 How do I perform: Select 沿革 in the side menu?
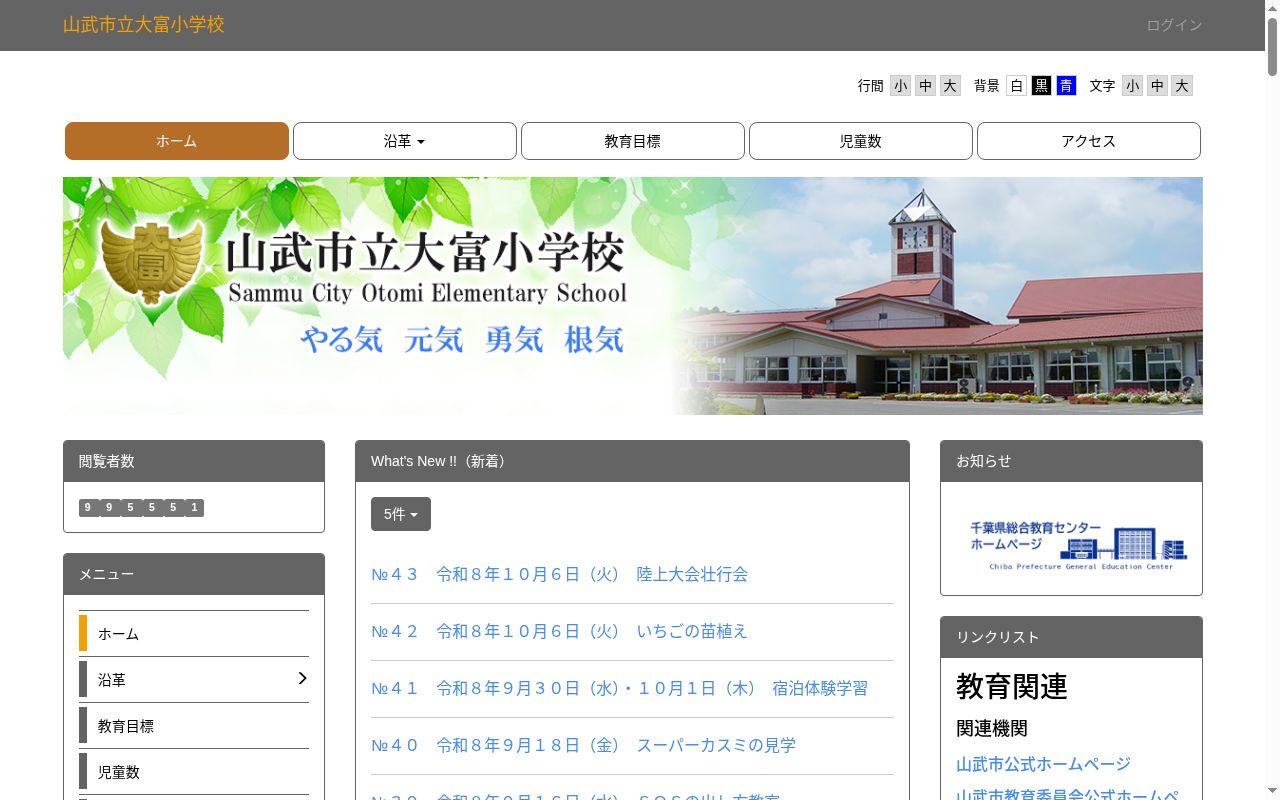(x=194, y=680)
